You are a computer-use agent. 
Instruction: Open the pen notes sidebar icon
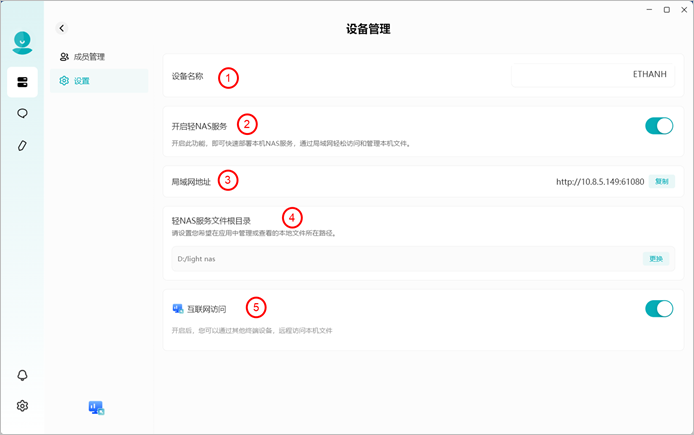tap(22, 146)
